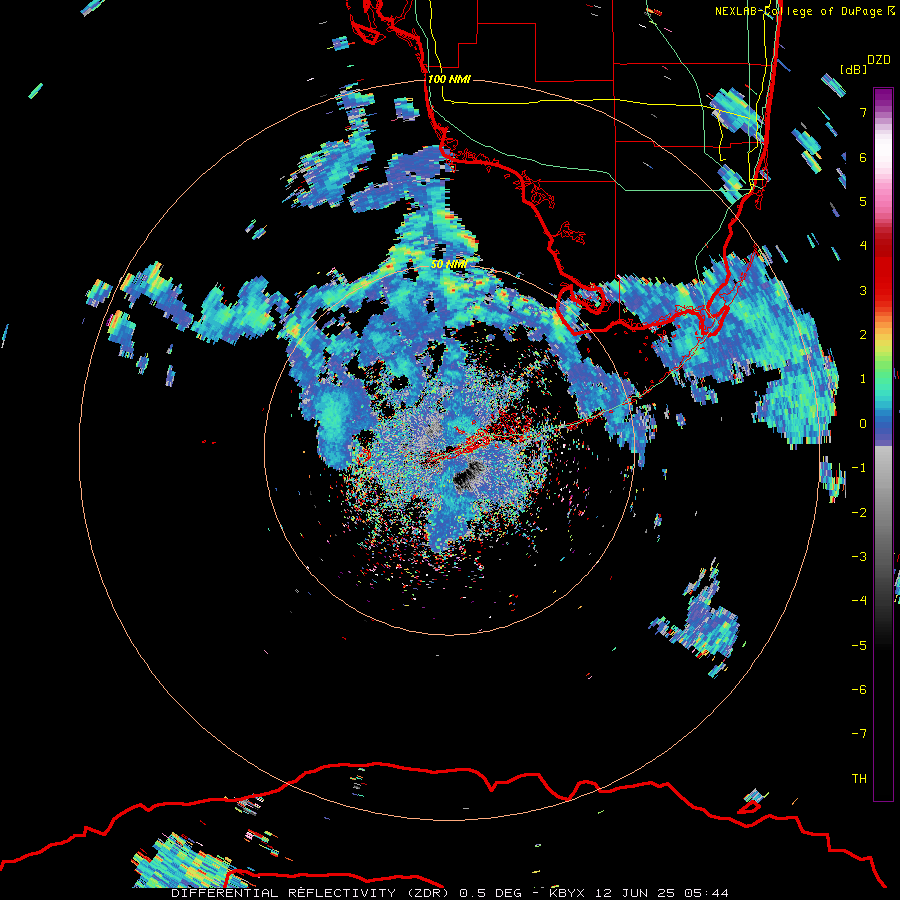The height and width of the screenshot is (900, 900).
Task: Click the NEXLAB-College of DuPage watermark text
Action: click(798, 11)
